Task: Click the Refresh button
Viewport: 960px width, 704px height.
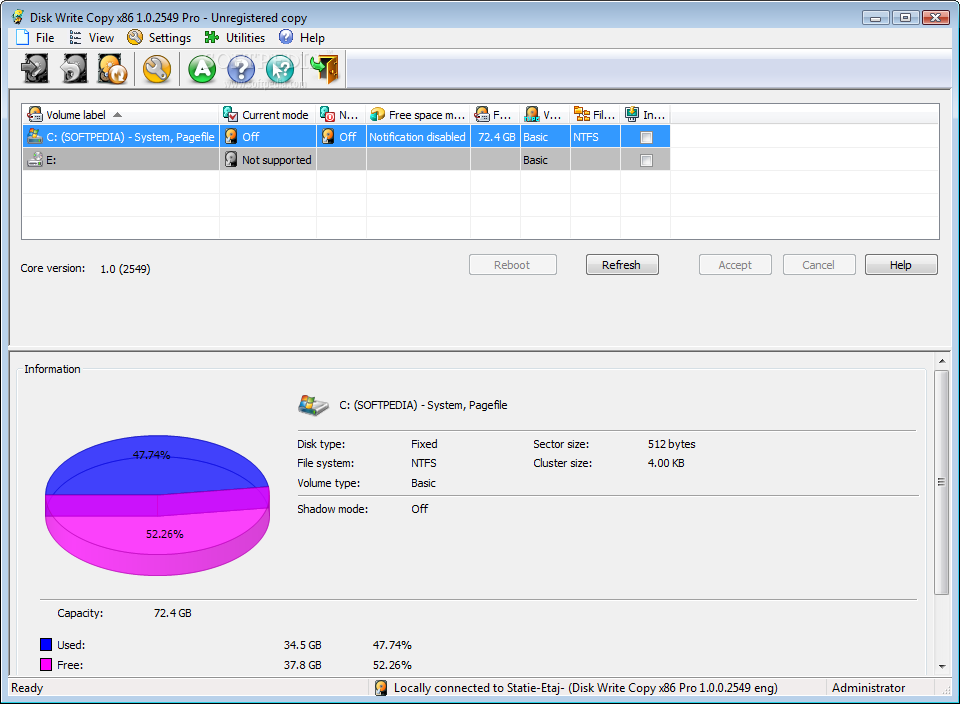Action: (621, 265)
